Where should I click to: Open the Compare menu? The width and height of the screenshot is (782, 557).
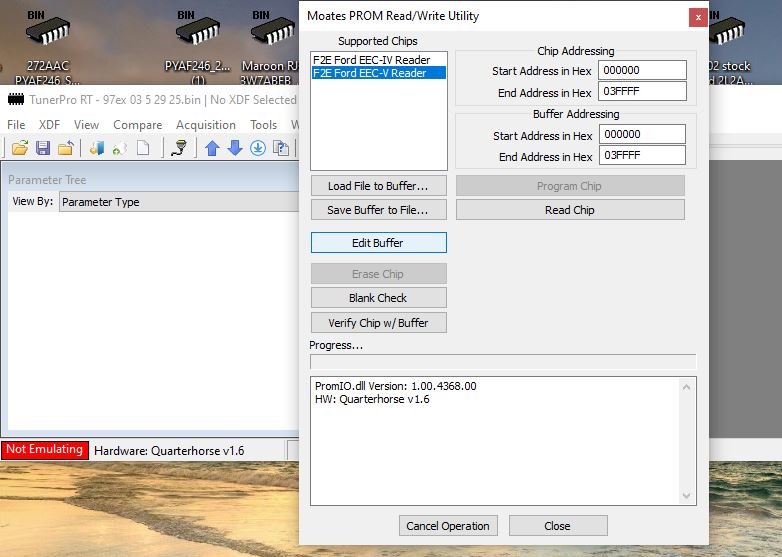(138, 125)
